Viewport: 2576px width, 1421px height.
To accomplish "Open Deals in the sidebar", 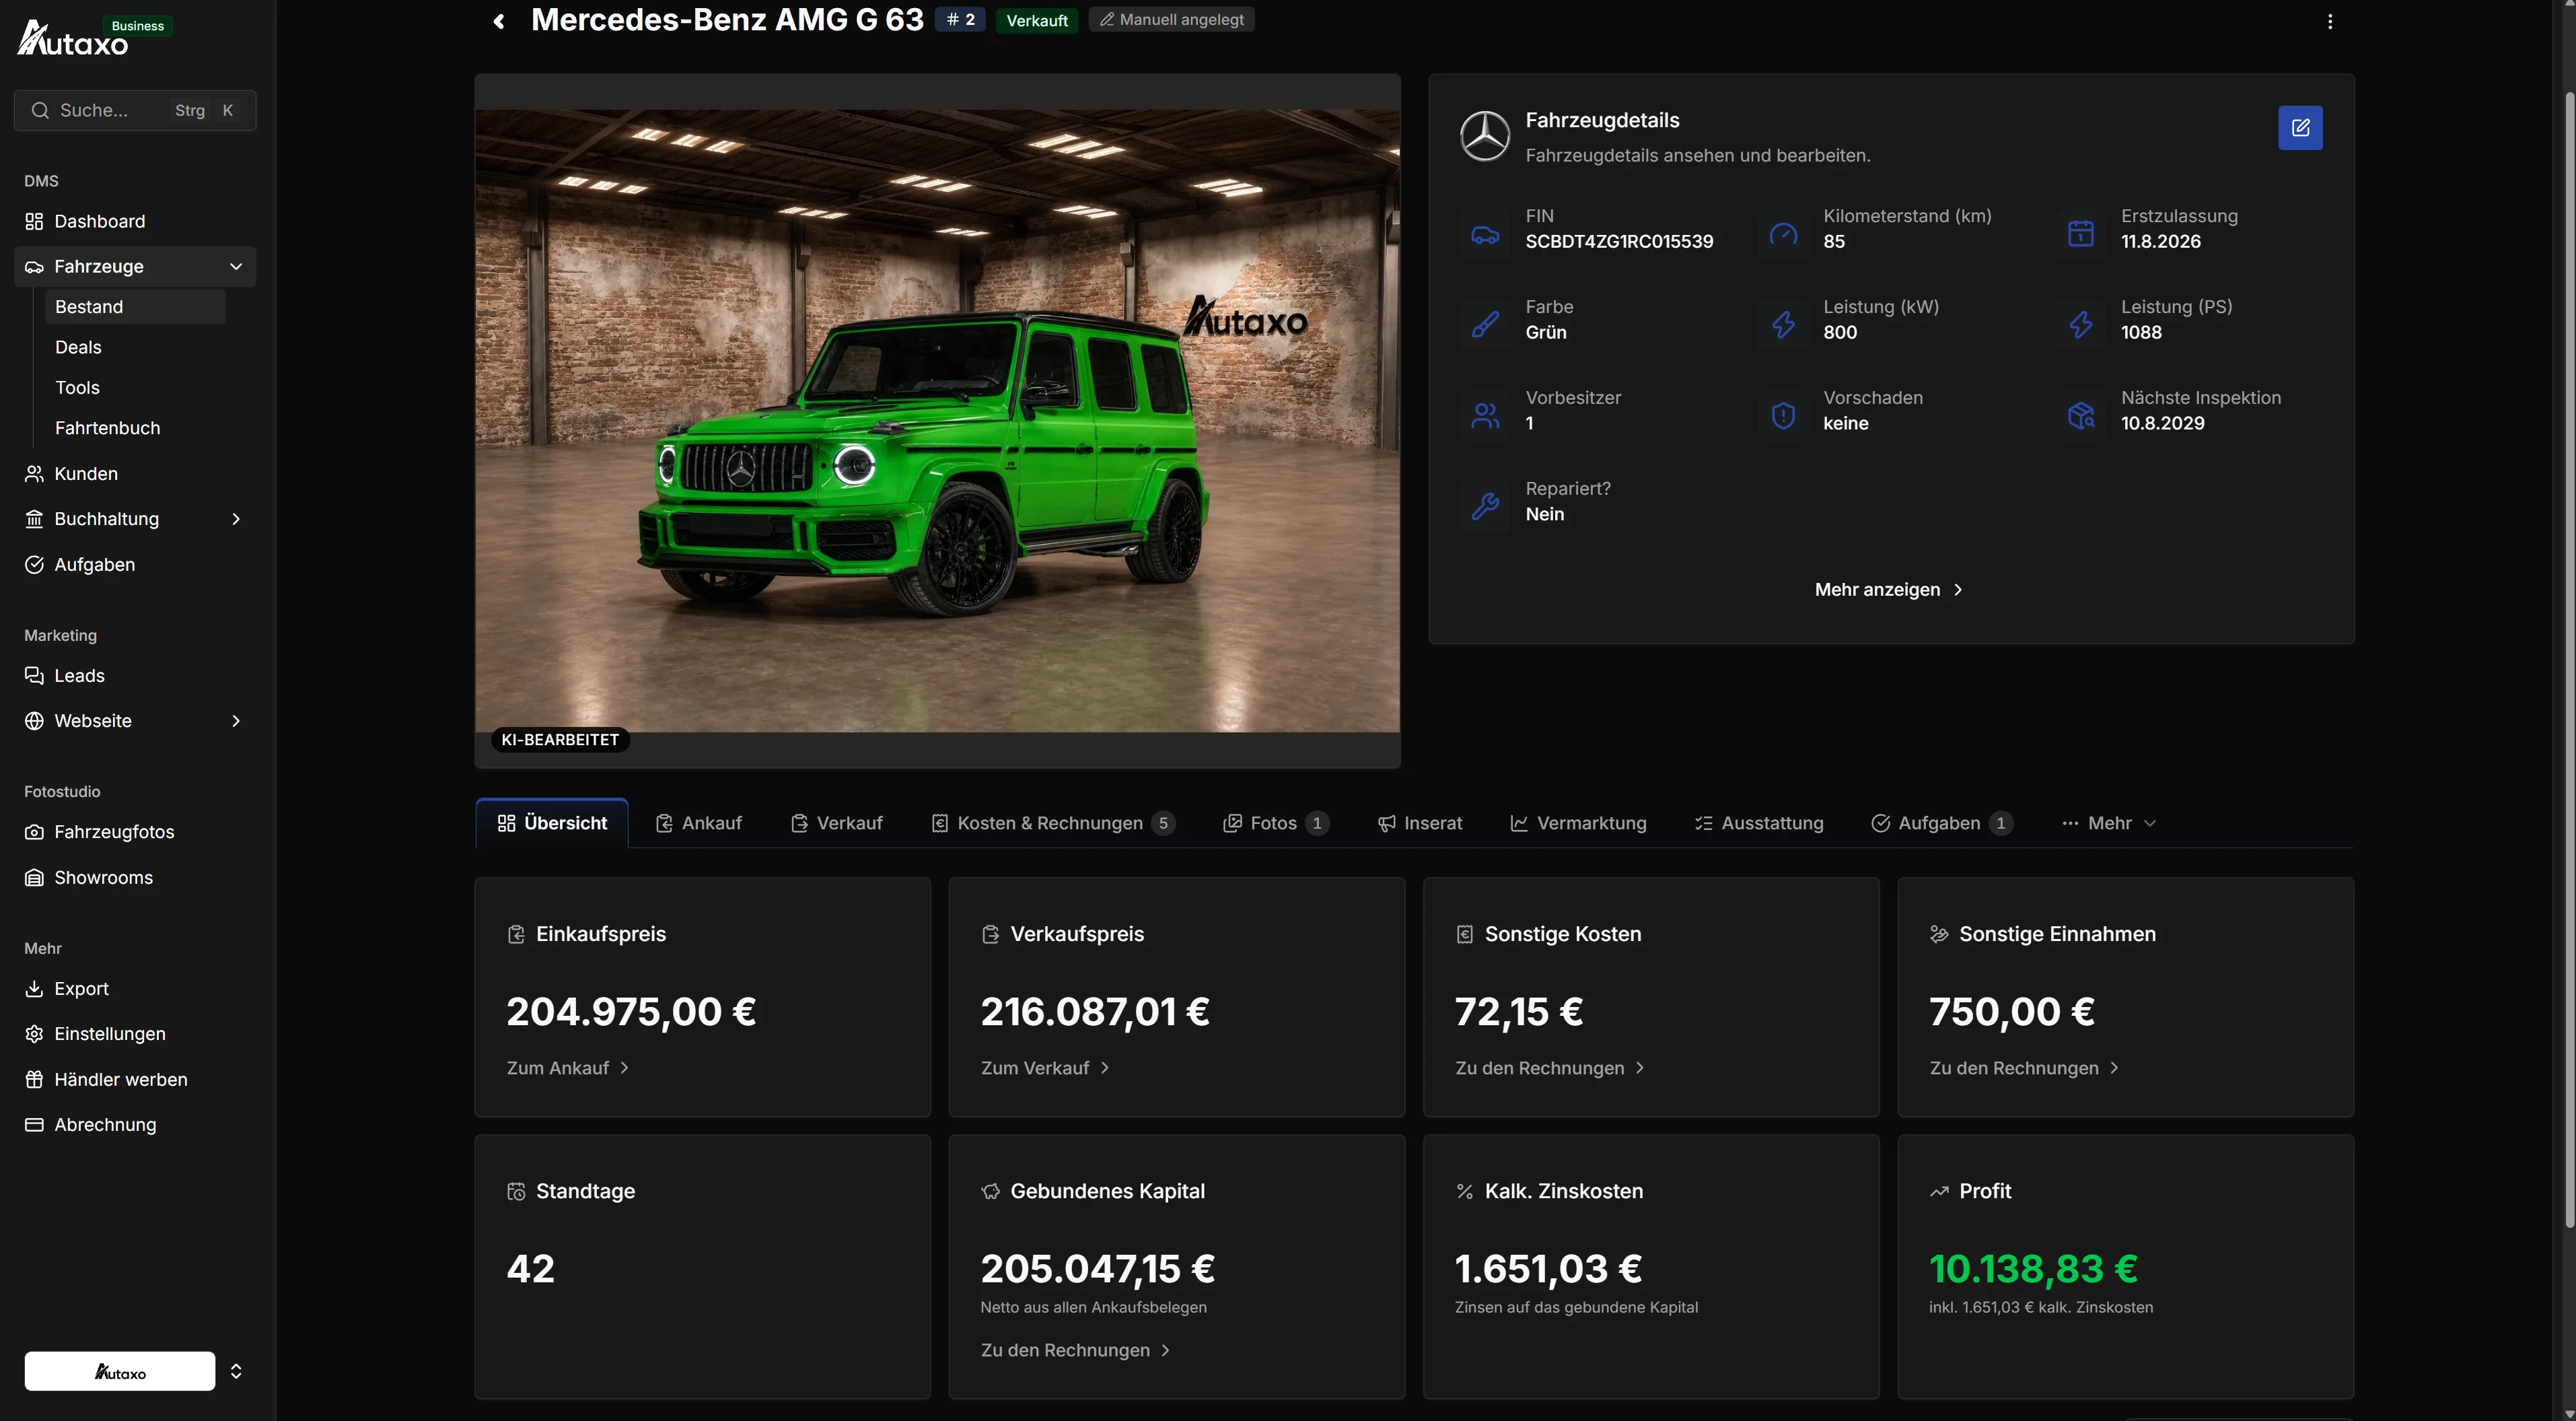I will (135, 347).
